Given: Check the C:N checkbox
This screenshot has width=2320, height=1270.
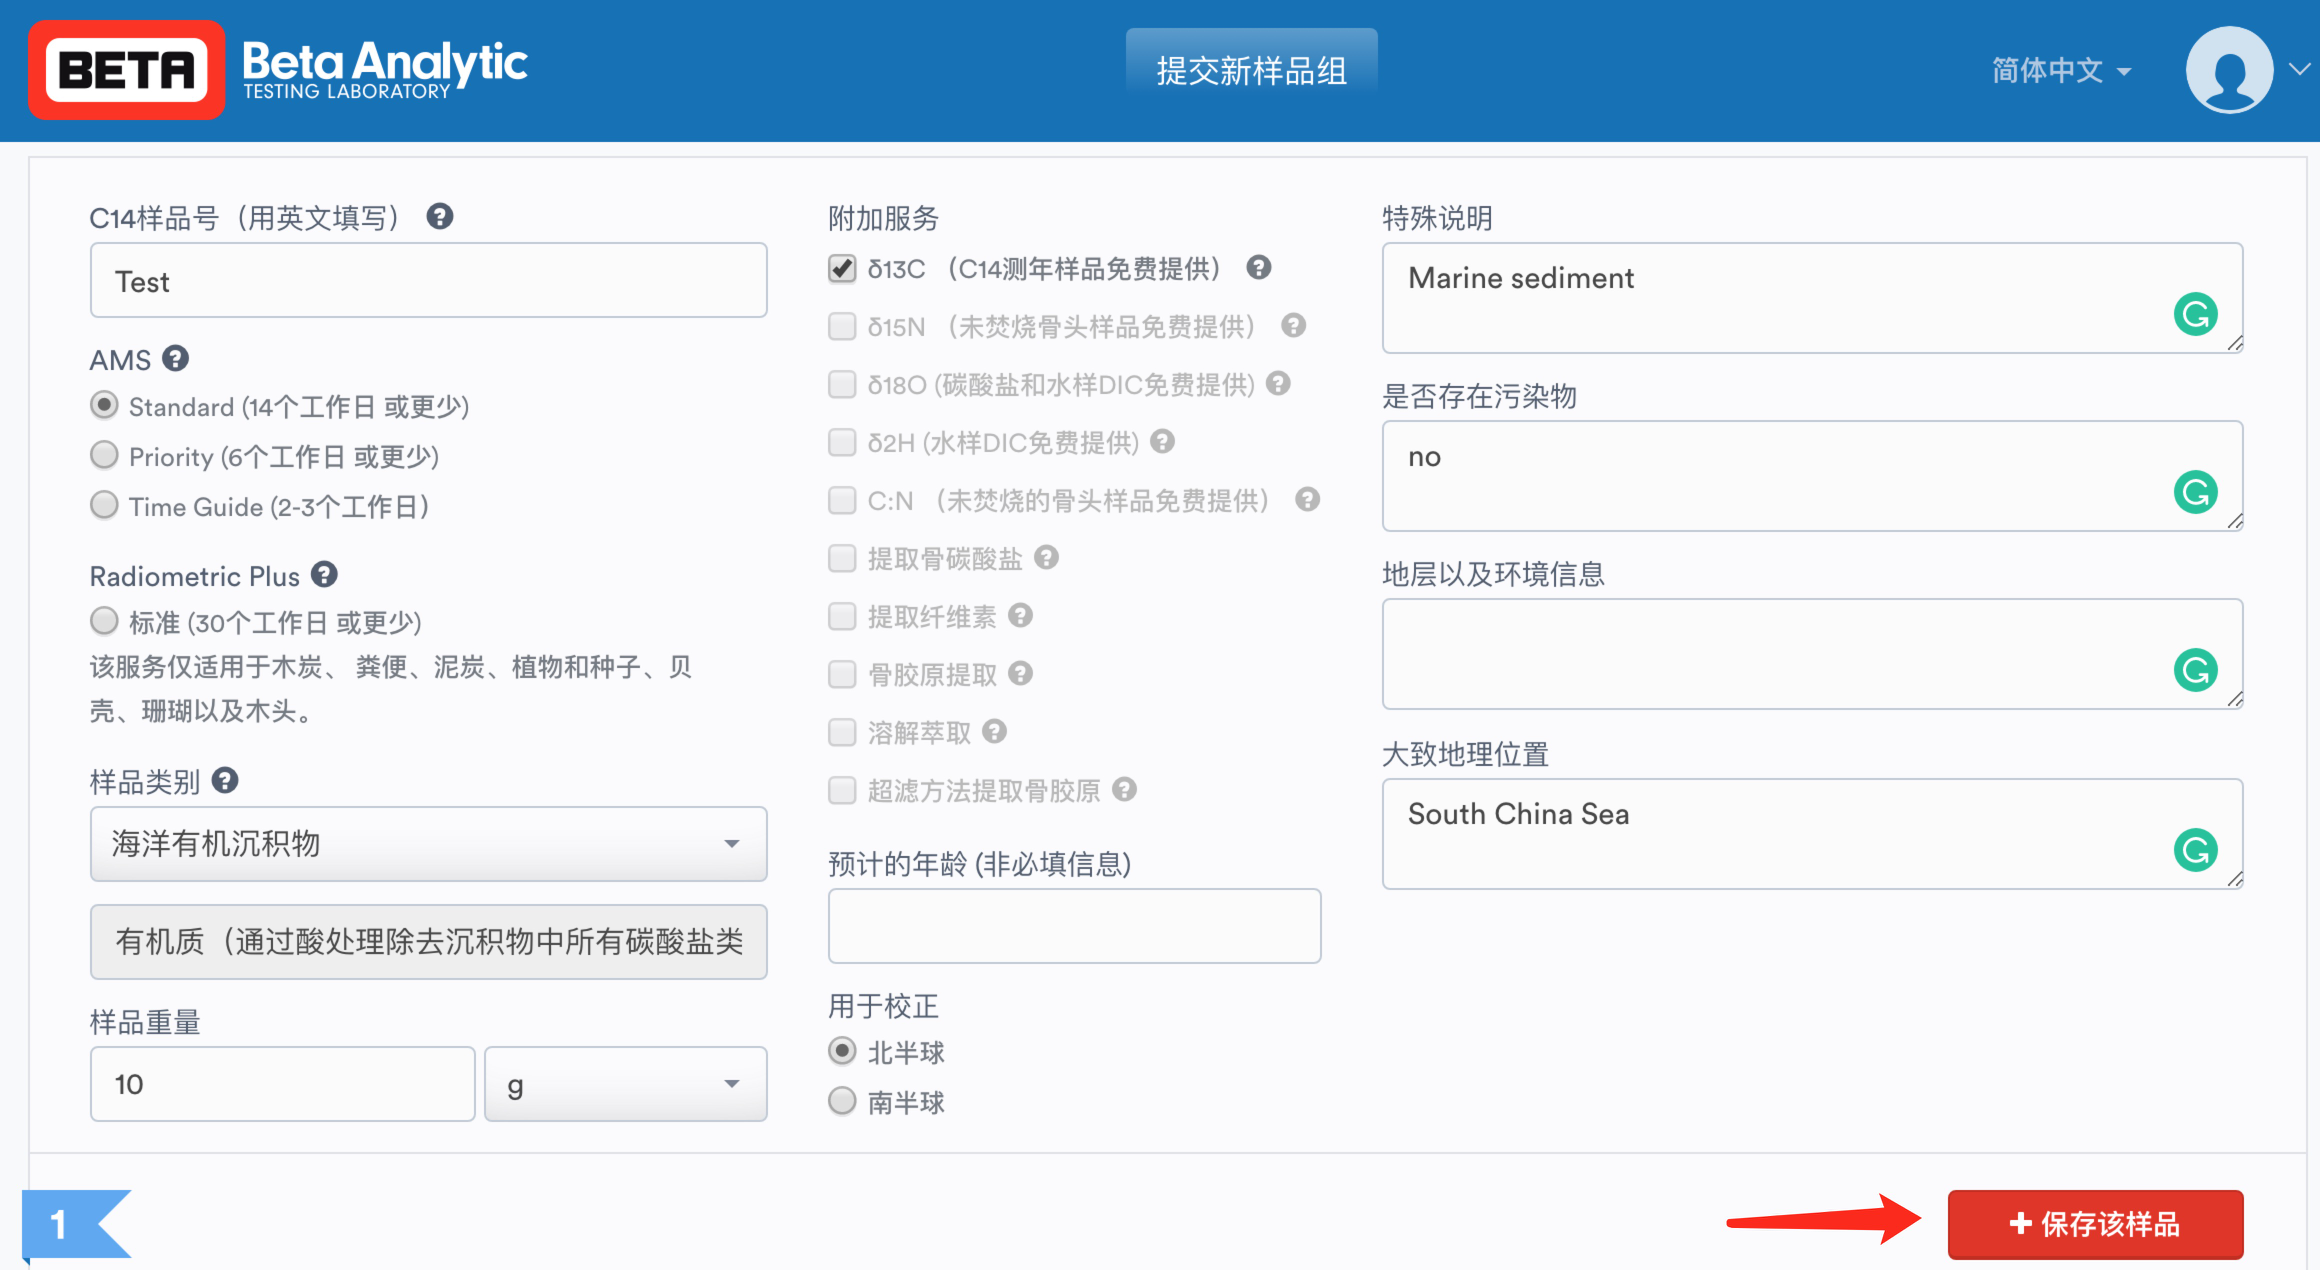Looking at the screenshot, I should pyautogui.click(x=842, y=500).
